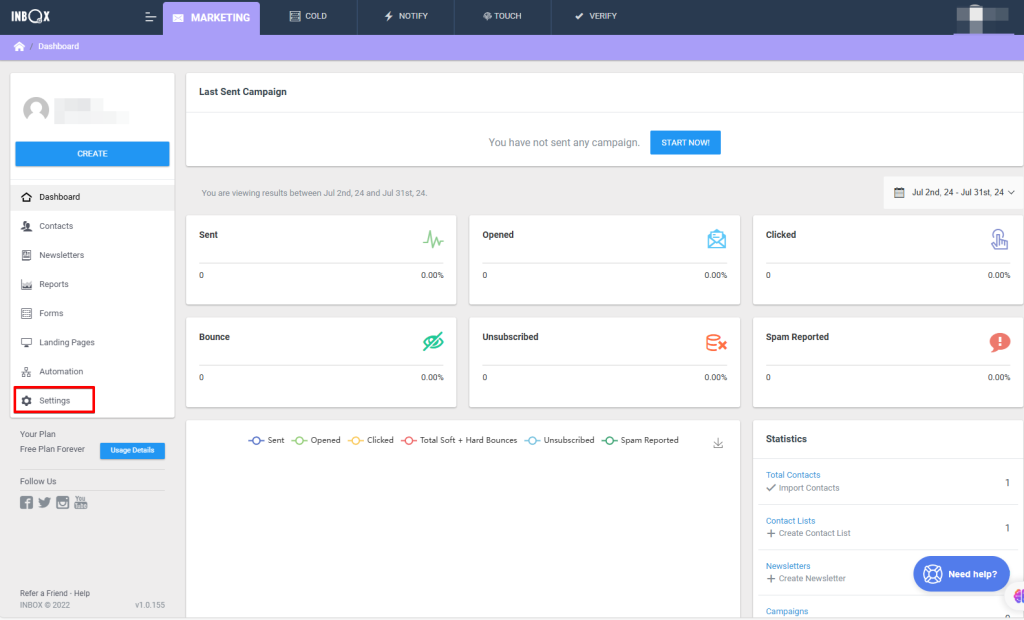Click the user avatar icon in sidebar
This screenshot has height=620, width=1024.
click(x=36, y=110)
